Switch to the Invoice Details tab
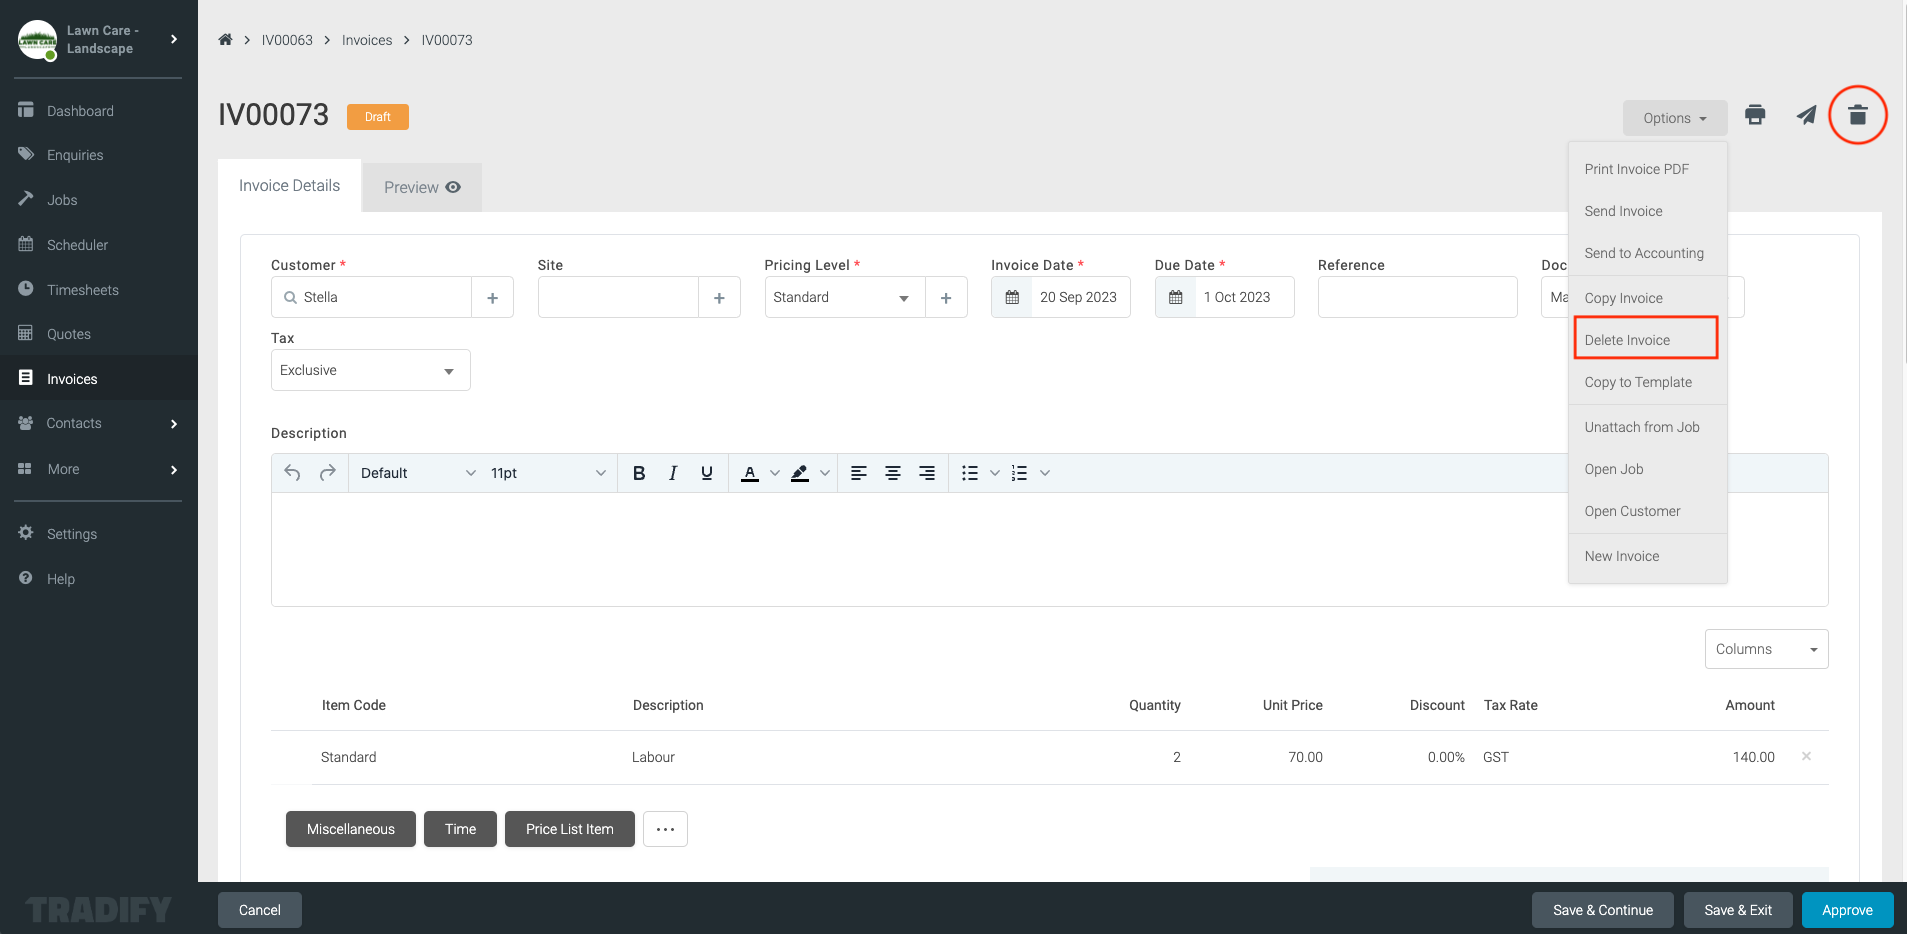1907x934 pixels. 289,185
